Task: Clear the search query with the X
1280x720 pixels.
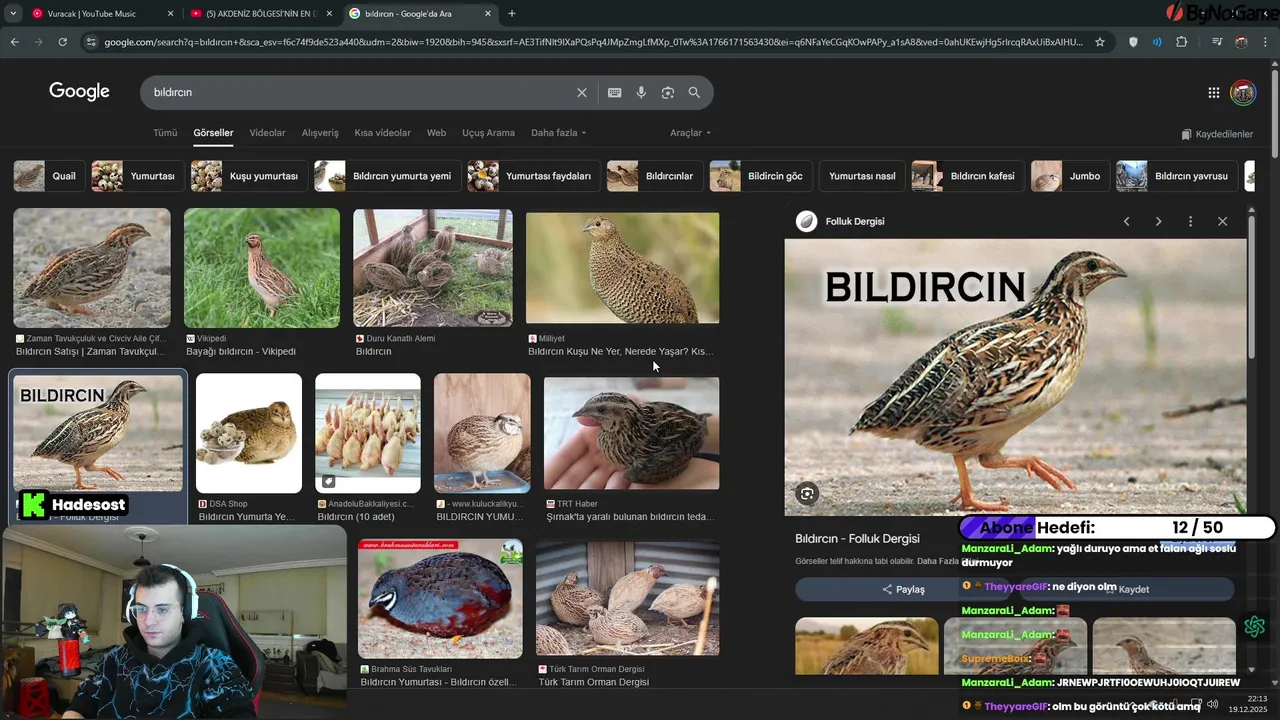Action: [x=582, y=92]
